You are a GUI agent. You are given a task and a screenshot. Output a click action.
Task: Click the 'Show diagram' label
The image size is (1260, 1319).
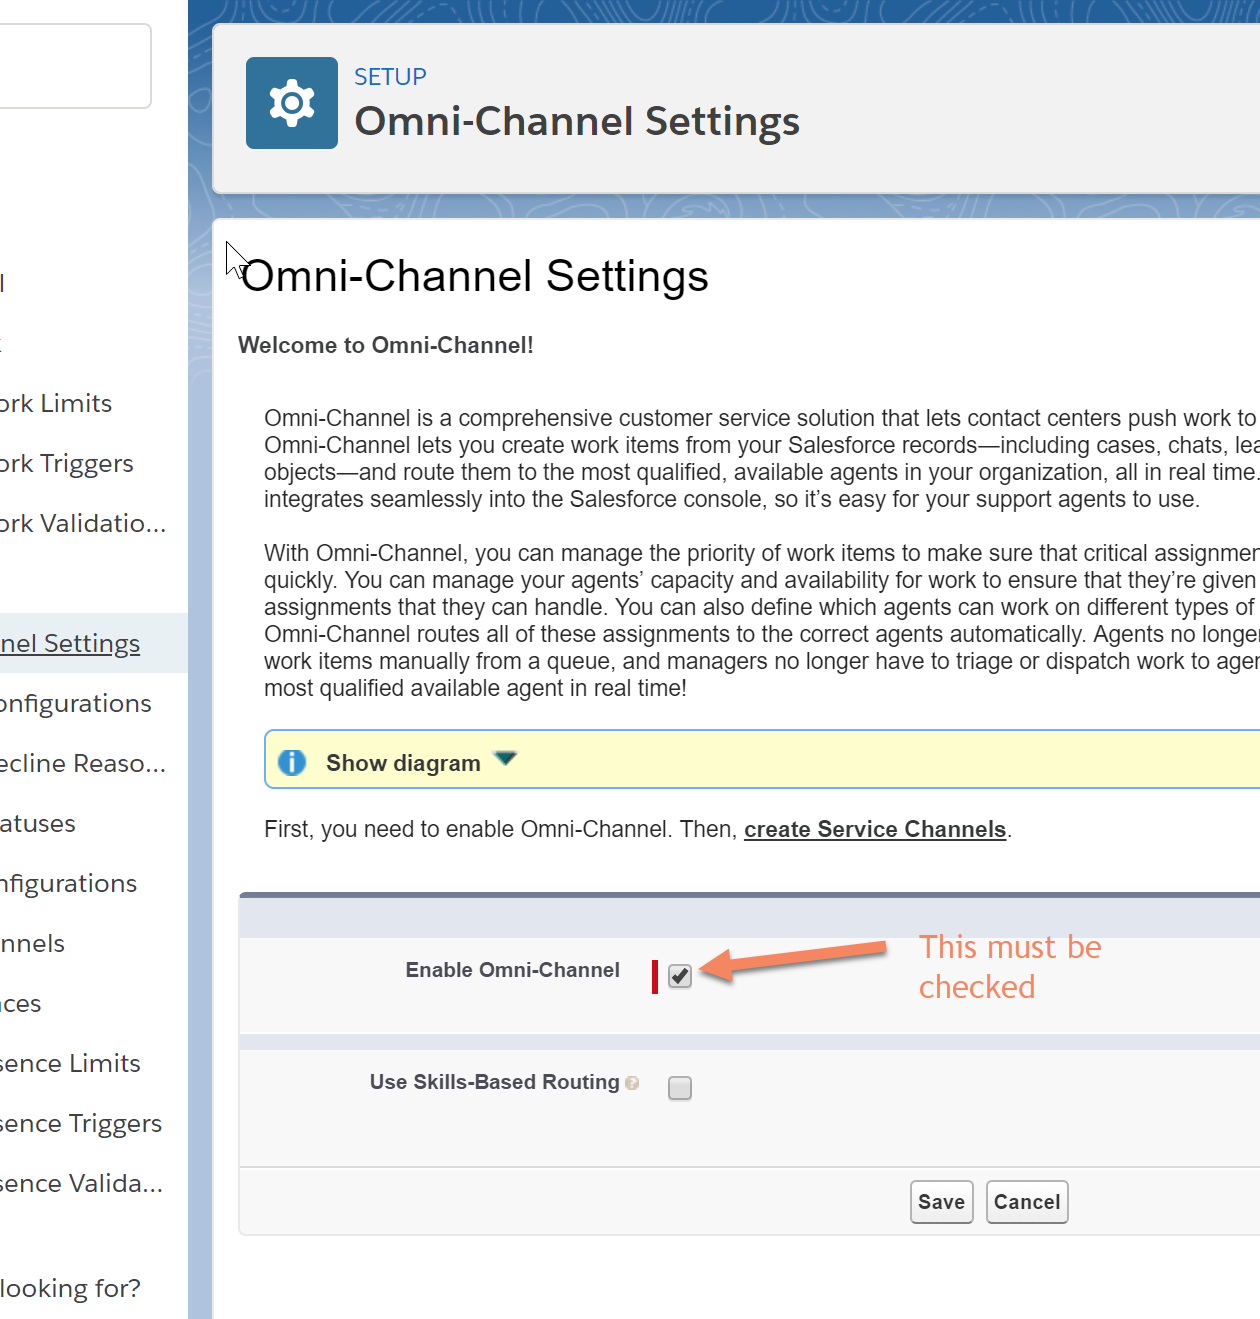point(403,763)
